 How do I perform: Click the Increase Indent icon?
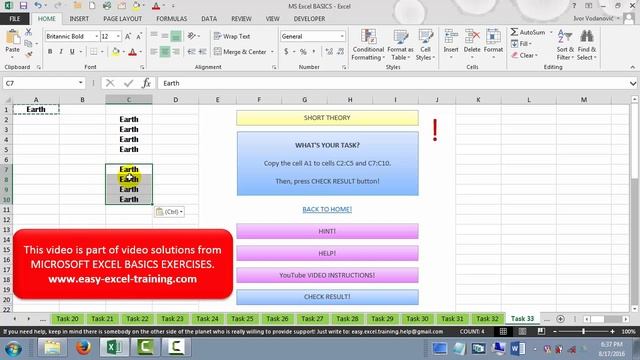tap(202, 51)
